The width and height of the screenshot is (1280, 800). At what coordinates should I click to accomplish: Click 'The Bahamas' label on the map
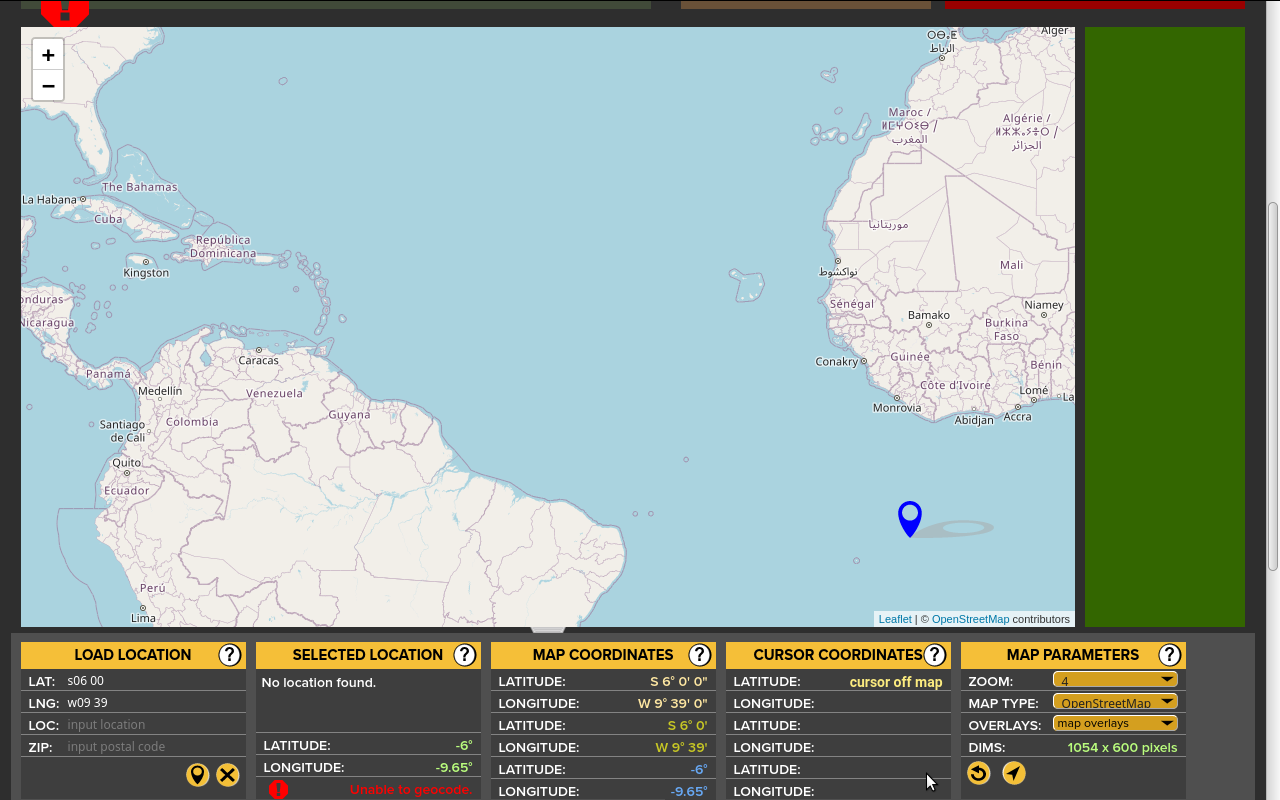pos(140,187)
